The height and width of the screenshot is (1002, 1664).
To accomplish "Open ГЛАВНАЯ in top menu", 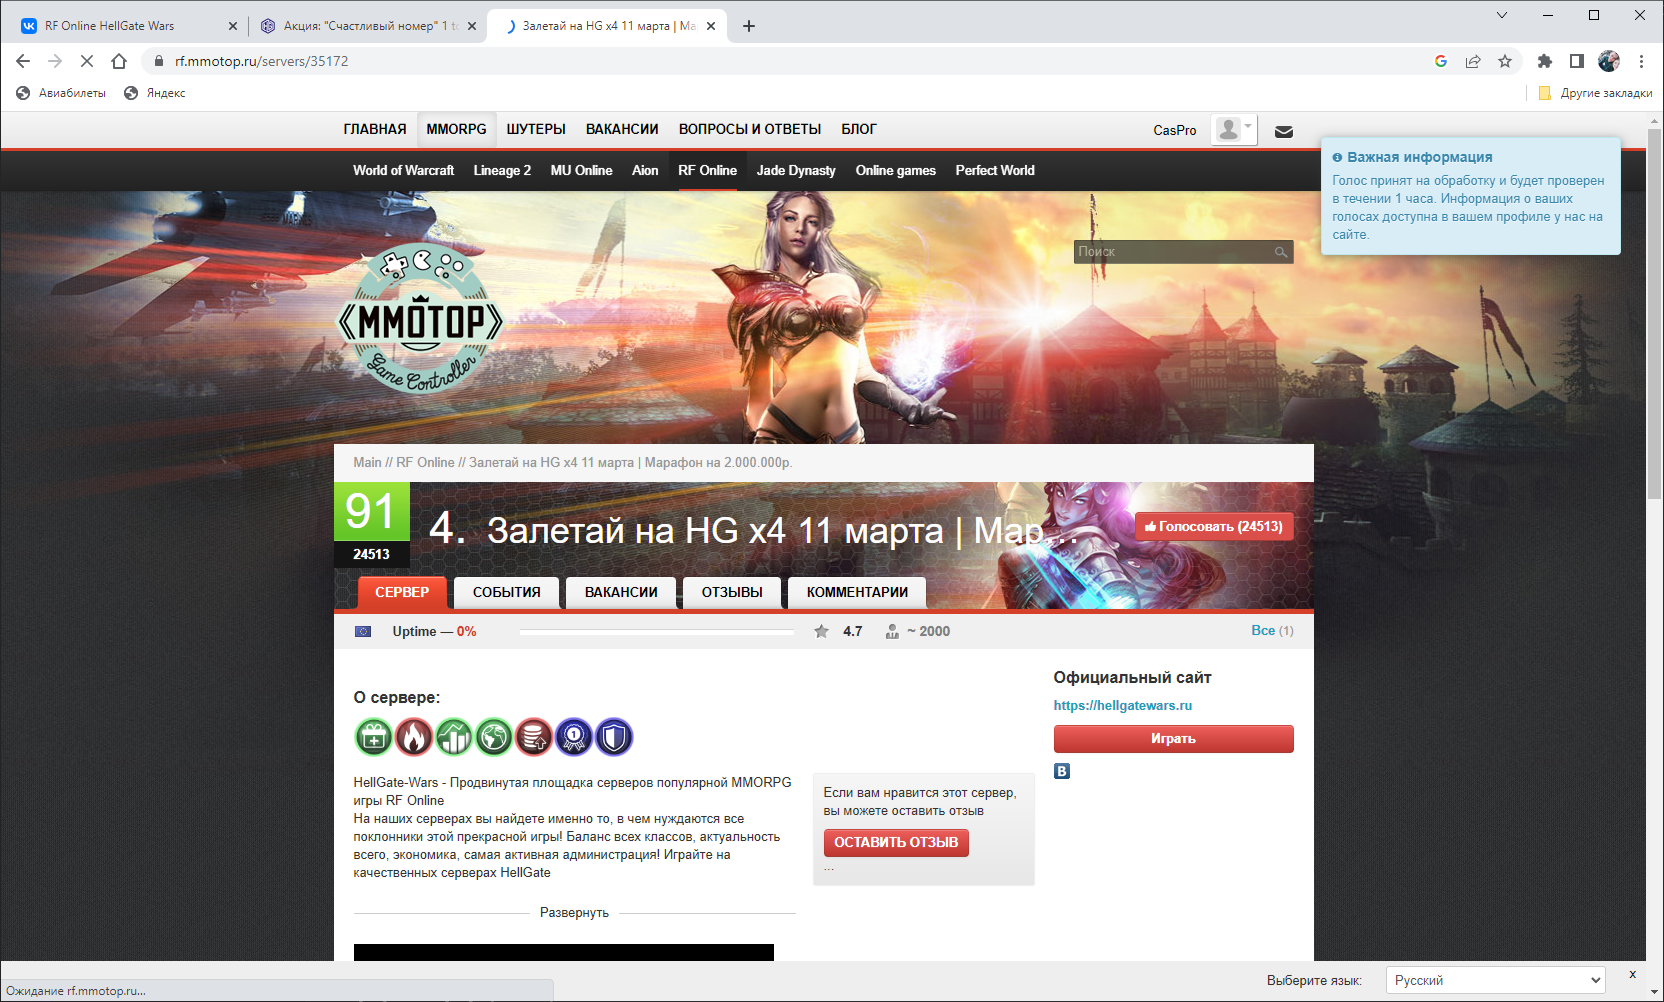I will (x=375, y=129).
